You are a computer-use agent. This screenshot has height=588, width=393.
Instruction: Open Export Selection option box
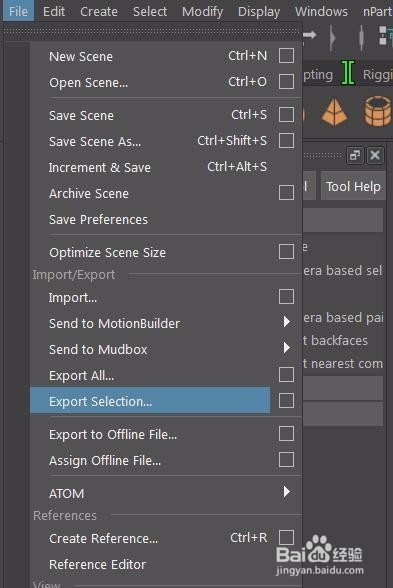coord(286,400)
